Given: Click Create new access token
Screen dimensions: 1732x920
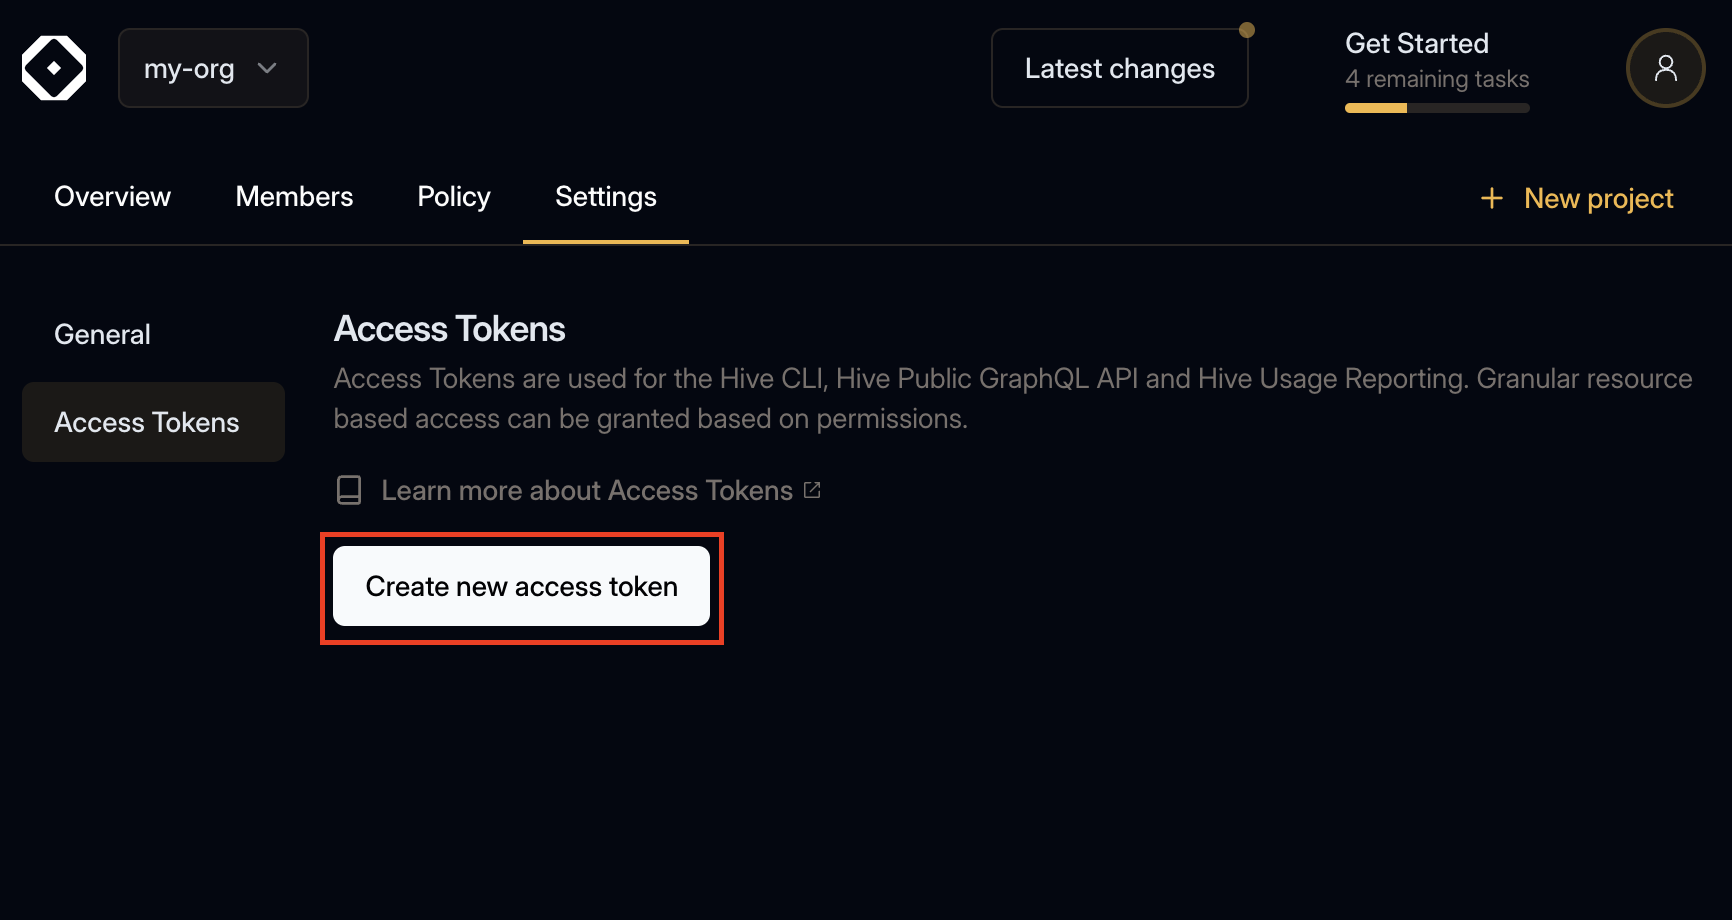Looking at the screenshot, I should pos(521,586).
